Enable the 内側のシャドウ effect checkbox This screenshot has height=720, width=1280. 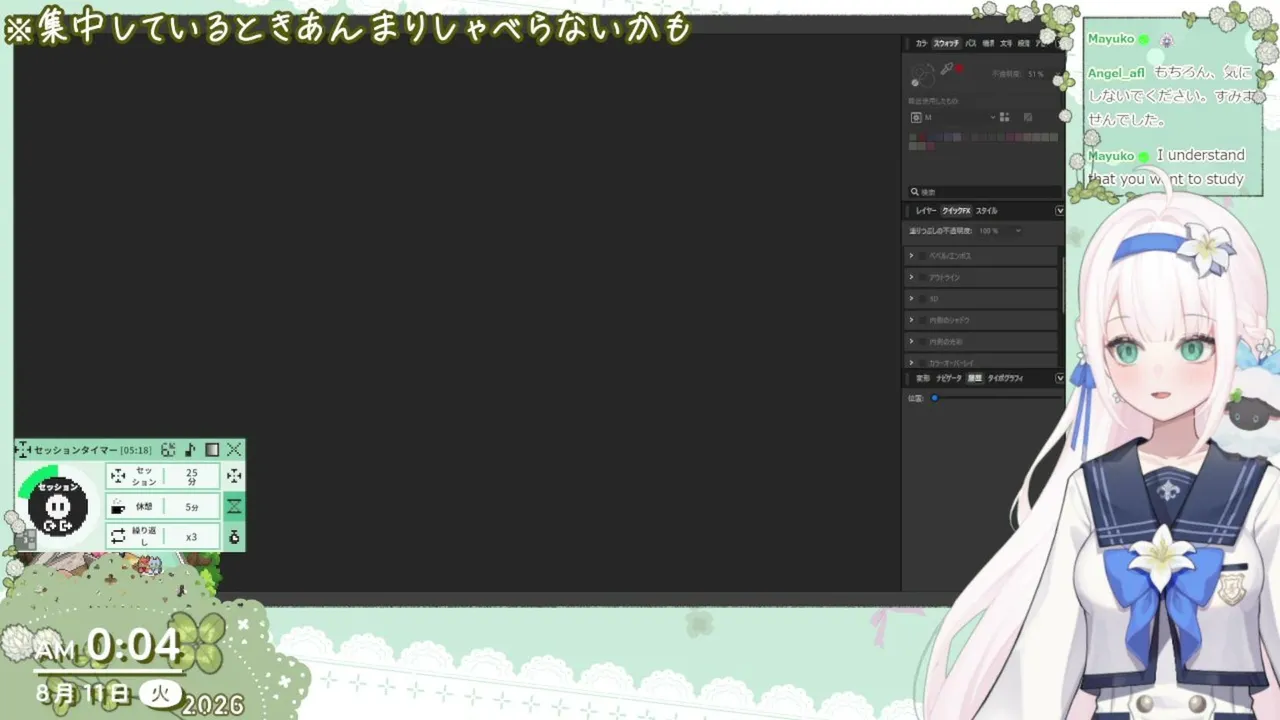pyautogui.click(x=923, y=320)
